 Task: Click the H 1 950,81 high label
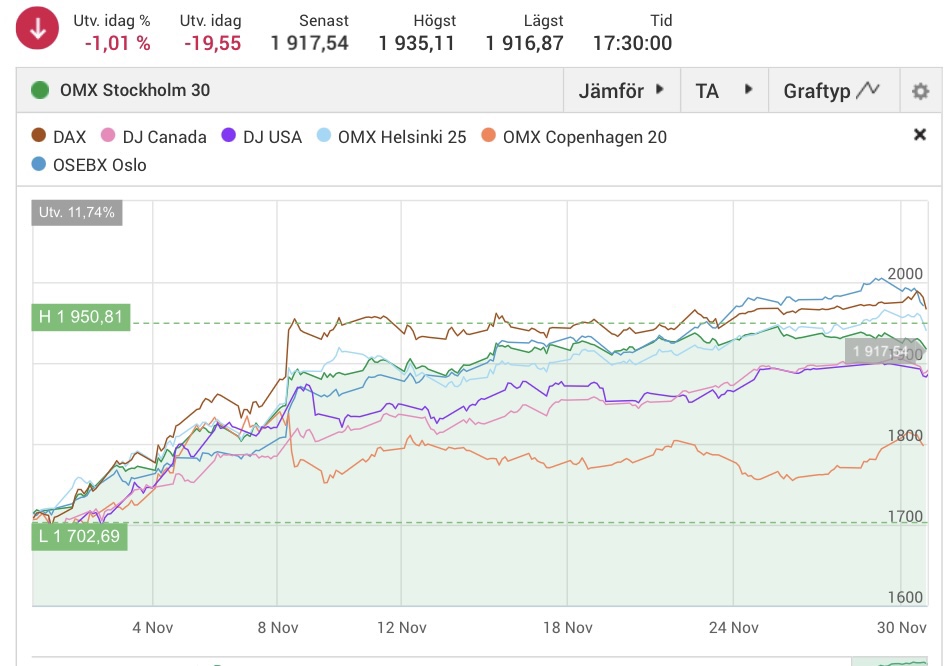pyautogui.click(x=81, y=317)
